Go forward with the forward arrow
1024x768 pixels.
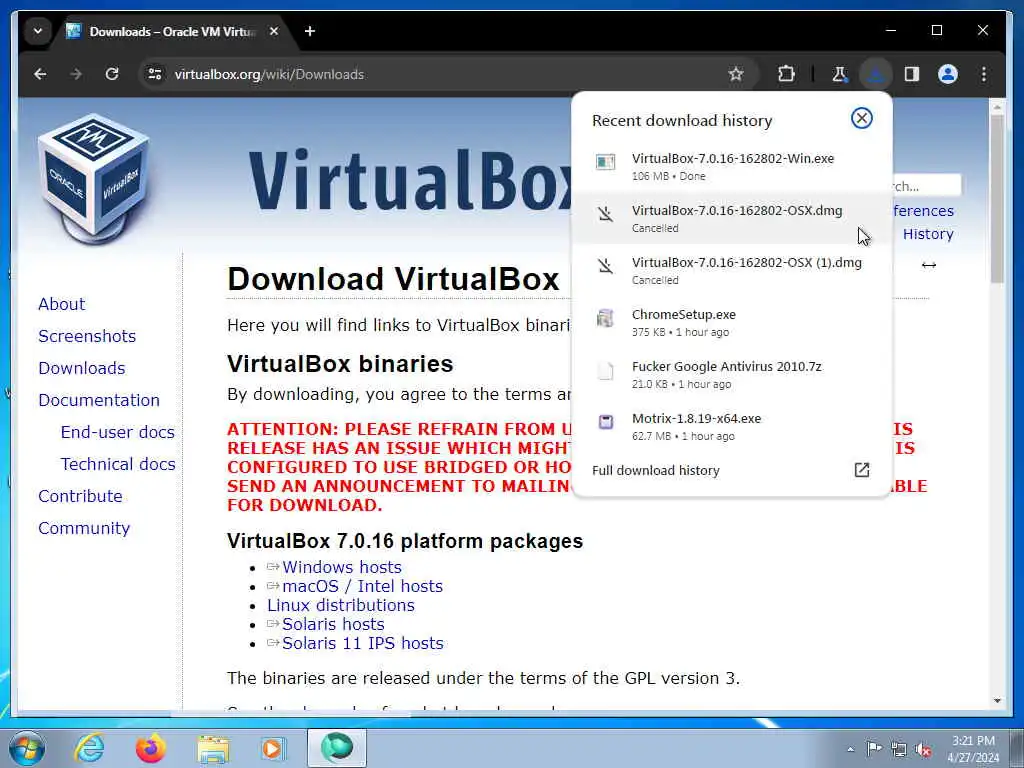pyautogui.click(x=76, y=74)
